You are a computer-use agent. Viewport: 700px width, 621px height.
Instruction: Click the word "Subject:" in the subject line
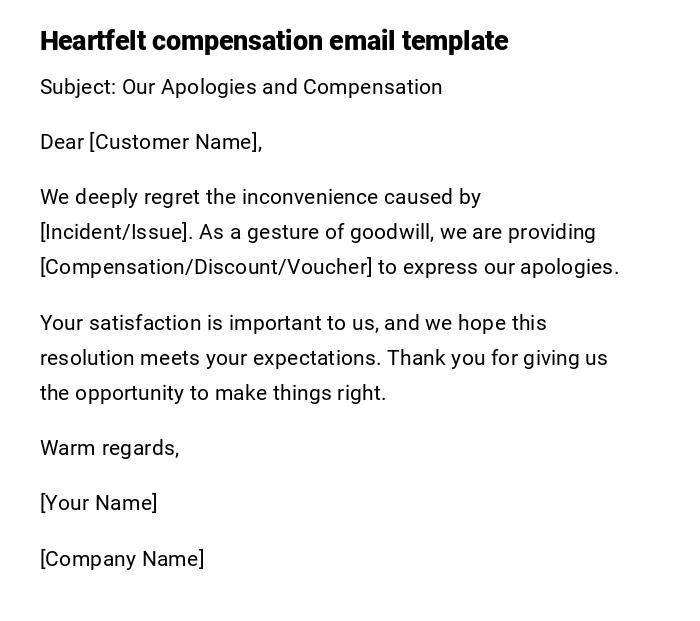pyautogui.click(x=78, y=87)
